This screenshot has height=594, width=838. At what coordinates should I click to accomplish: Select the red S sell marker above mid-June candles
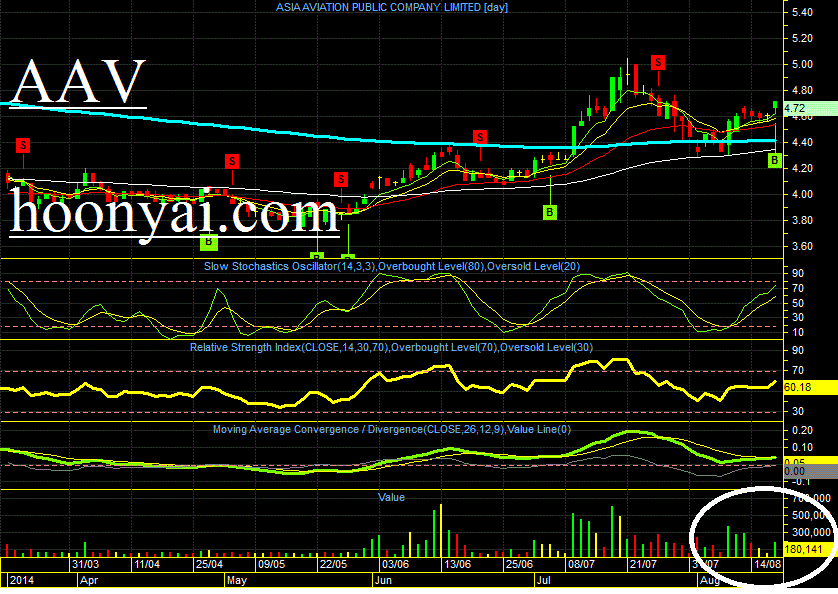[x=480, y=137]
